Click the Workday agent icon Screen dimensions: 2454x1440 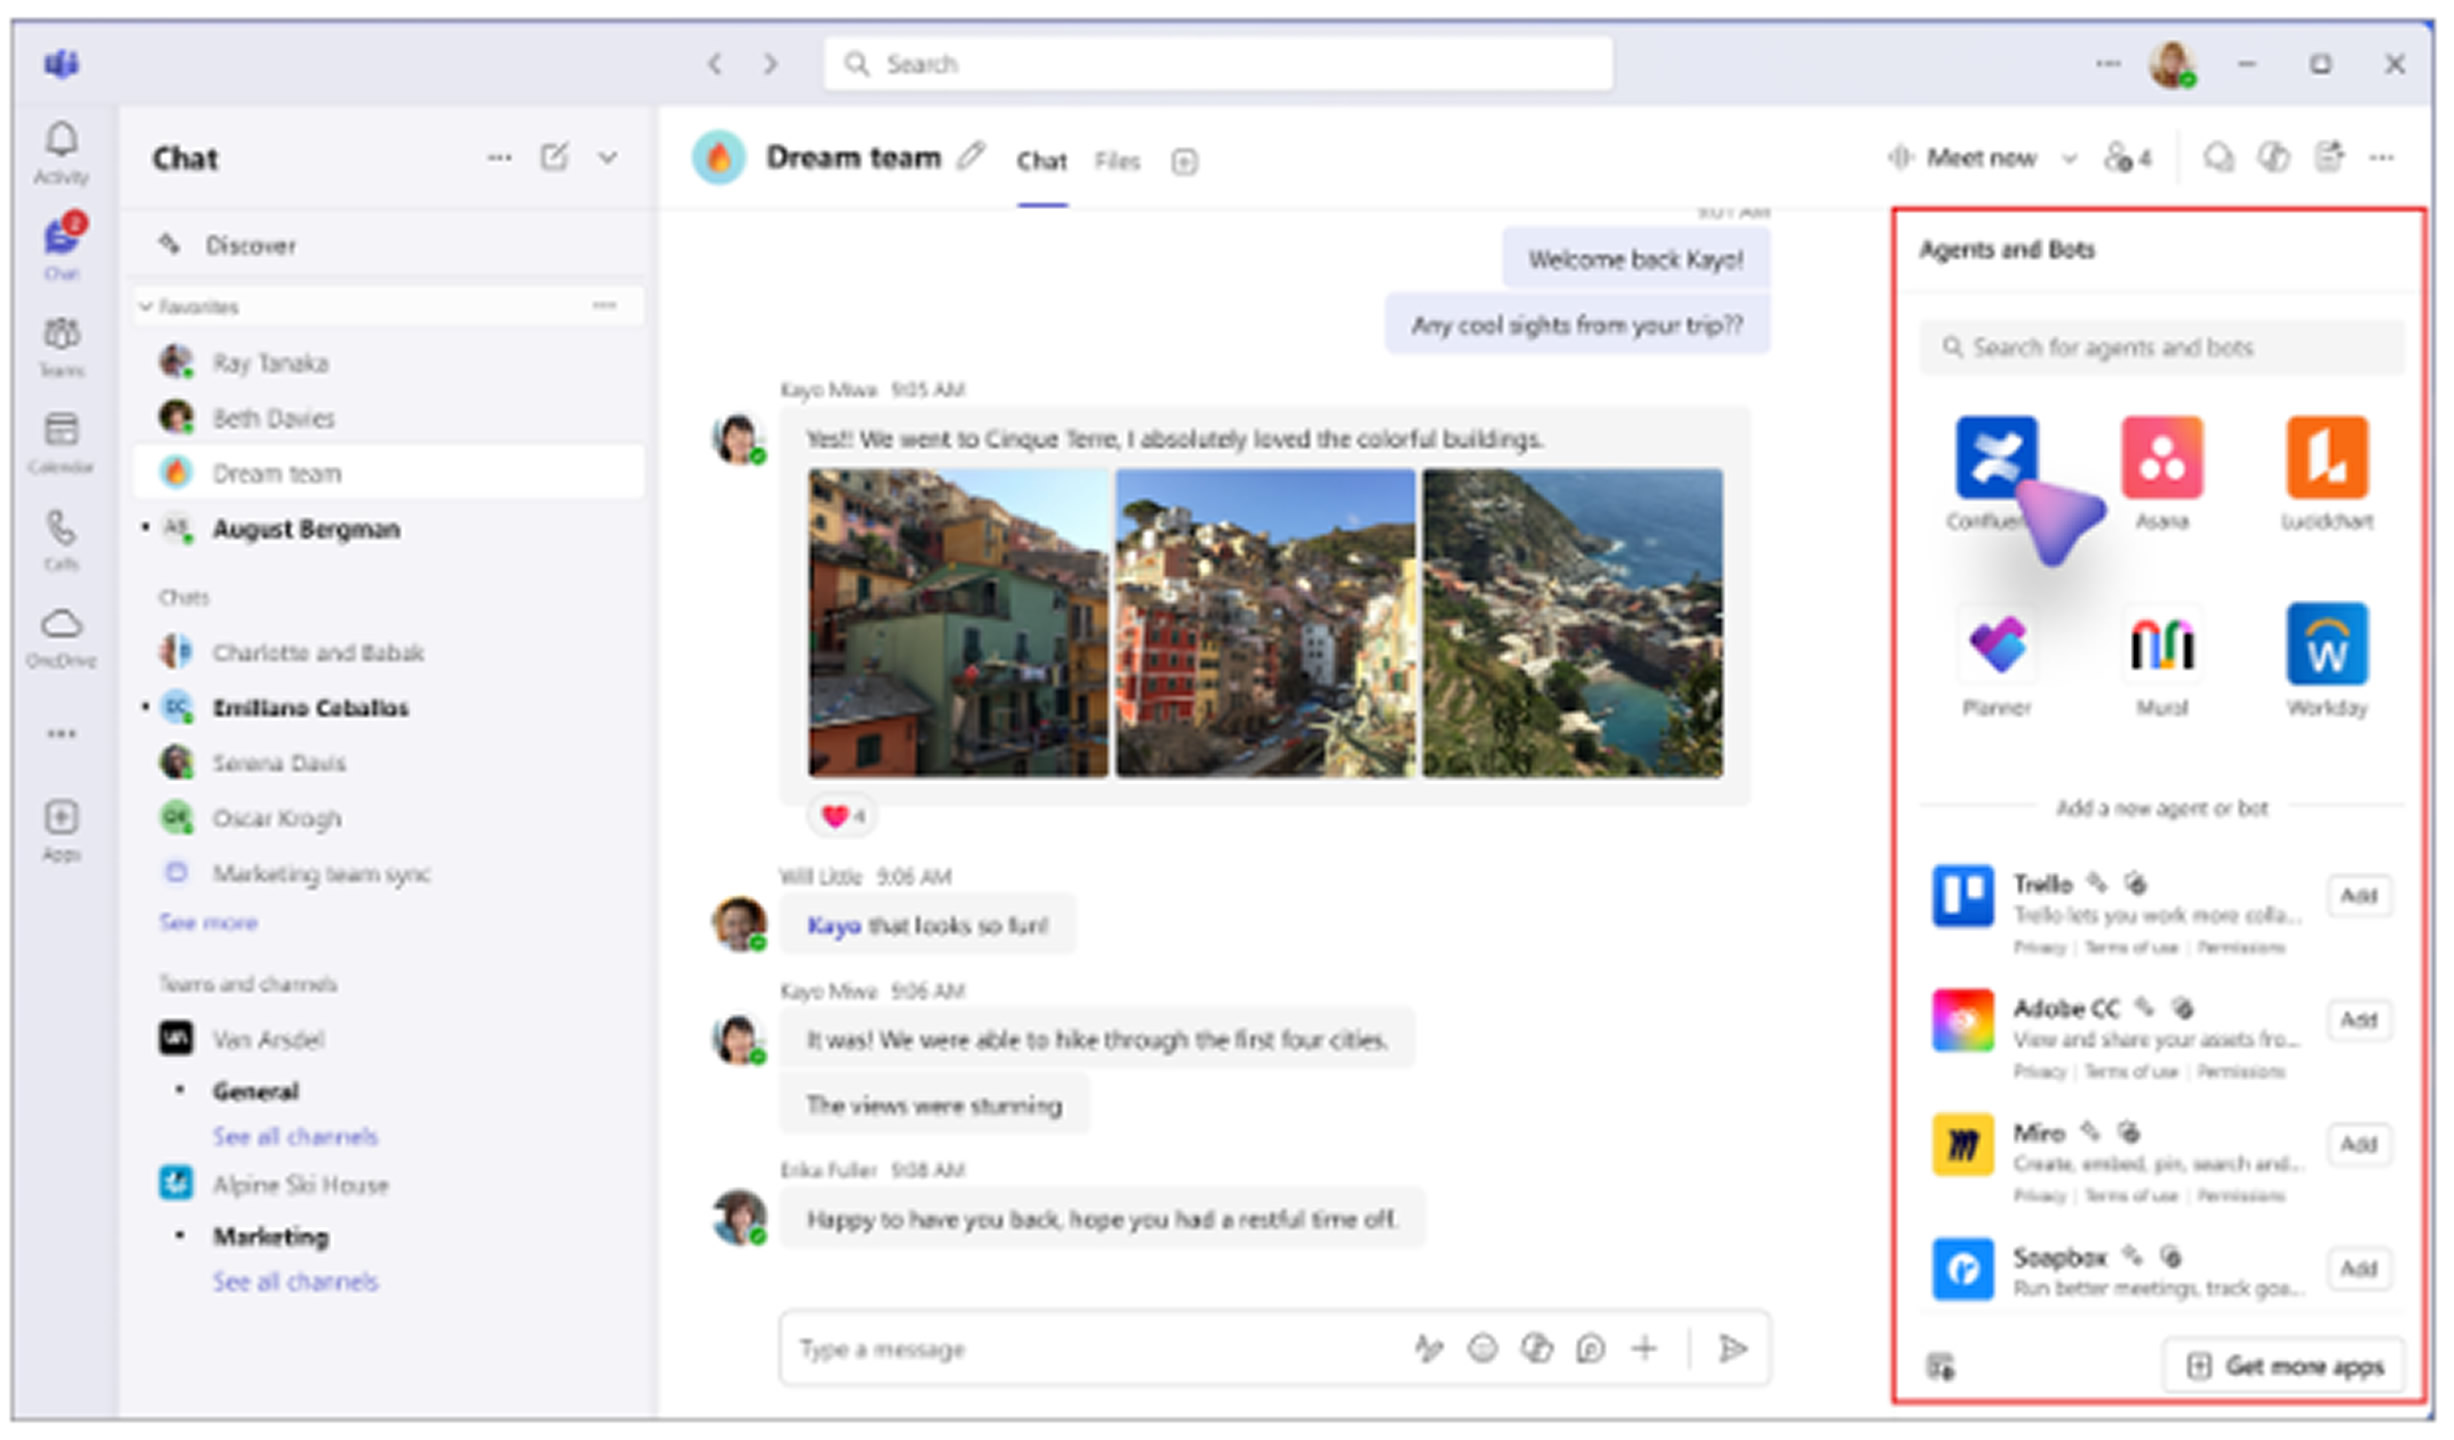[2326, 645]
